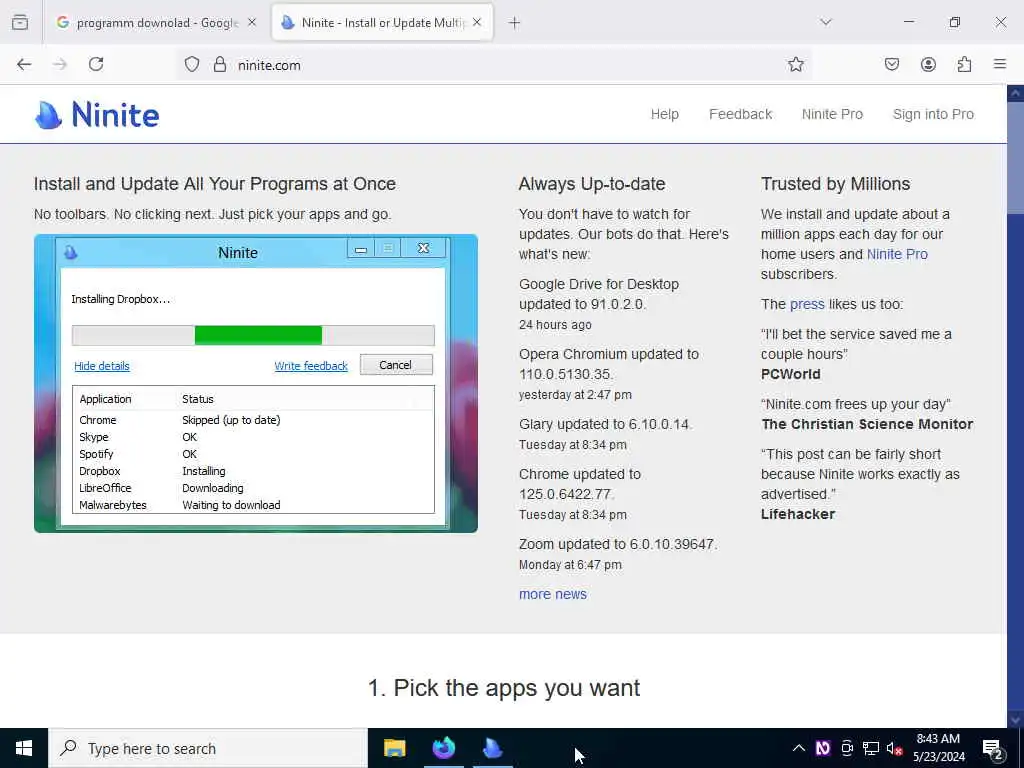Screen dimensions: 1024x768
Task: Click the scrollbar down arrow
Action: coord(1016,719)
